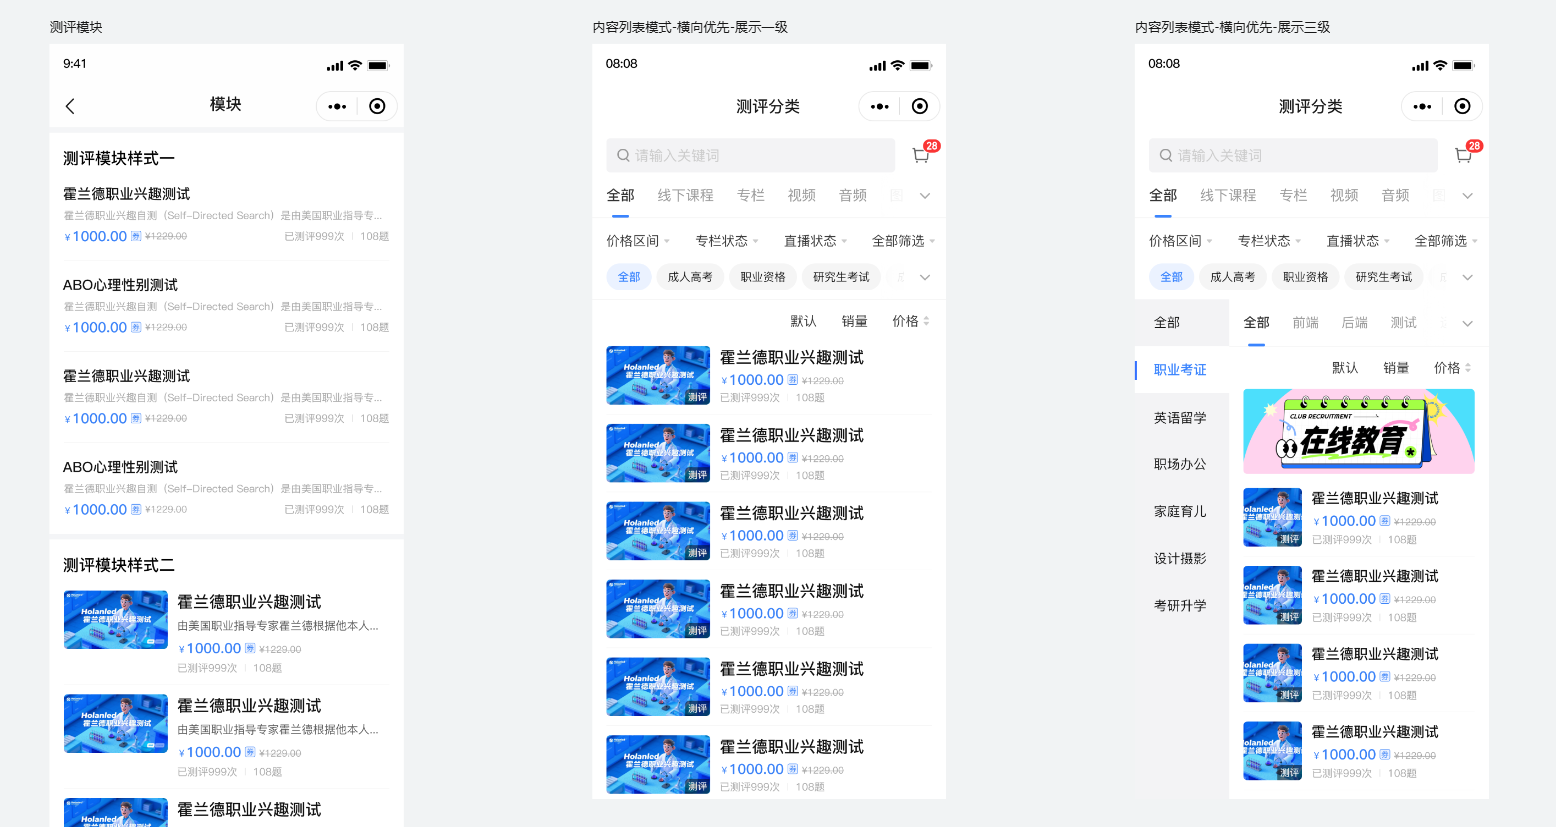Switch to the 前端 sub-tab
The image size is (1556, 827).
pos(1306,322)
